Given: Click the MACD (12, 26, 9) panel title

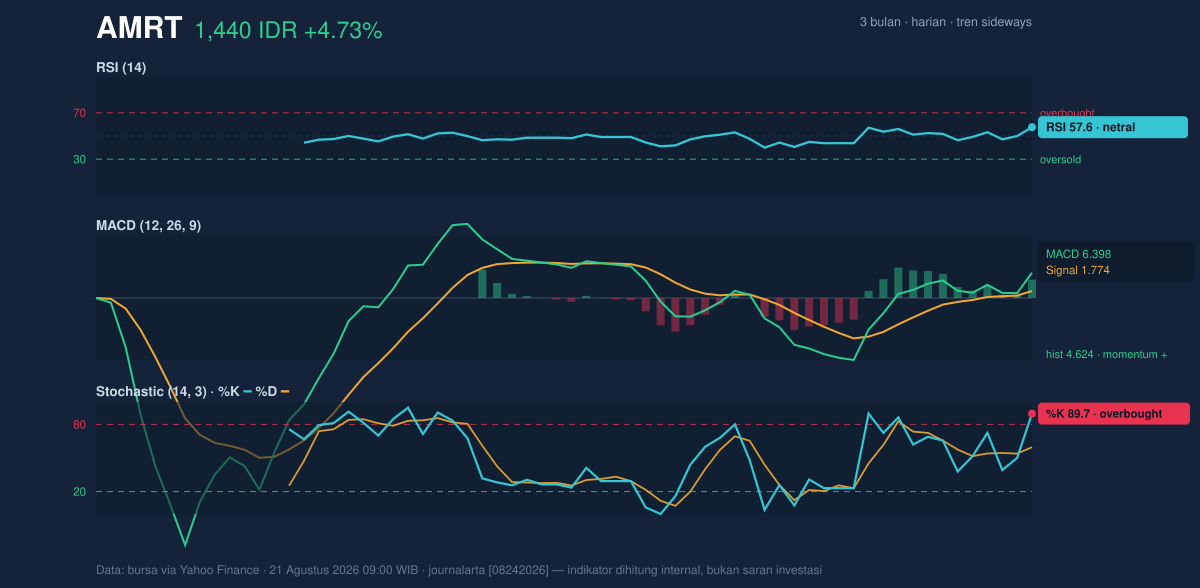Looking at the screenshot, I should pos(148,226).
